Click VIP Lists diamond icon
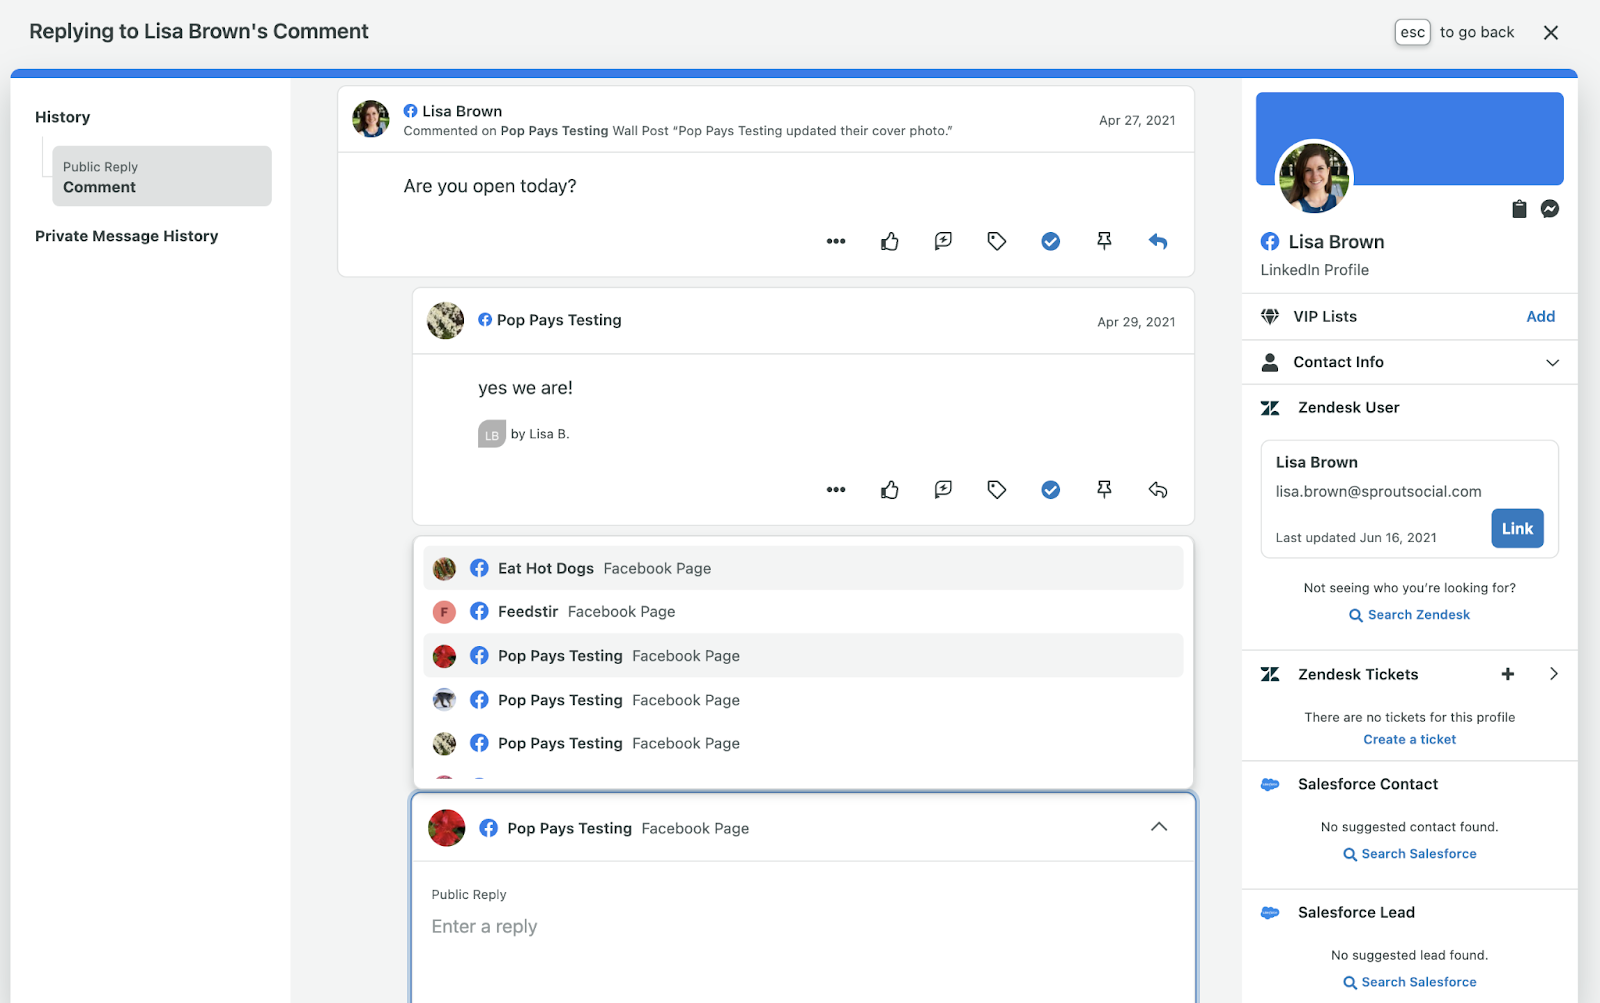Image resolution: width=1600 pixels, height=1003 pixels. tap(1270, 317)
